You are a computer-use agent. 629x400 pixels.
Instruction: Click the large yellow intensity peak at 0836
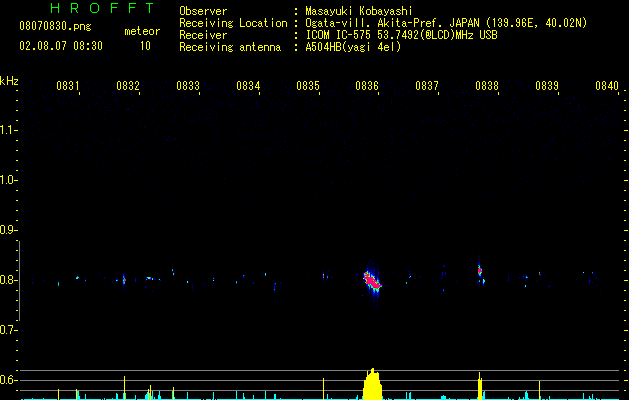point(373,384)
